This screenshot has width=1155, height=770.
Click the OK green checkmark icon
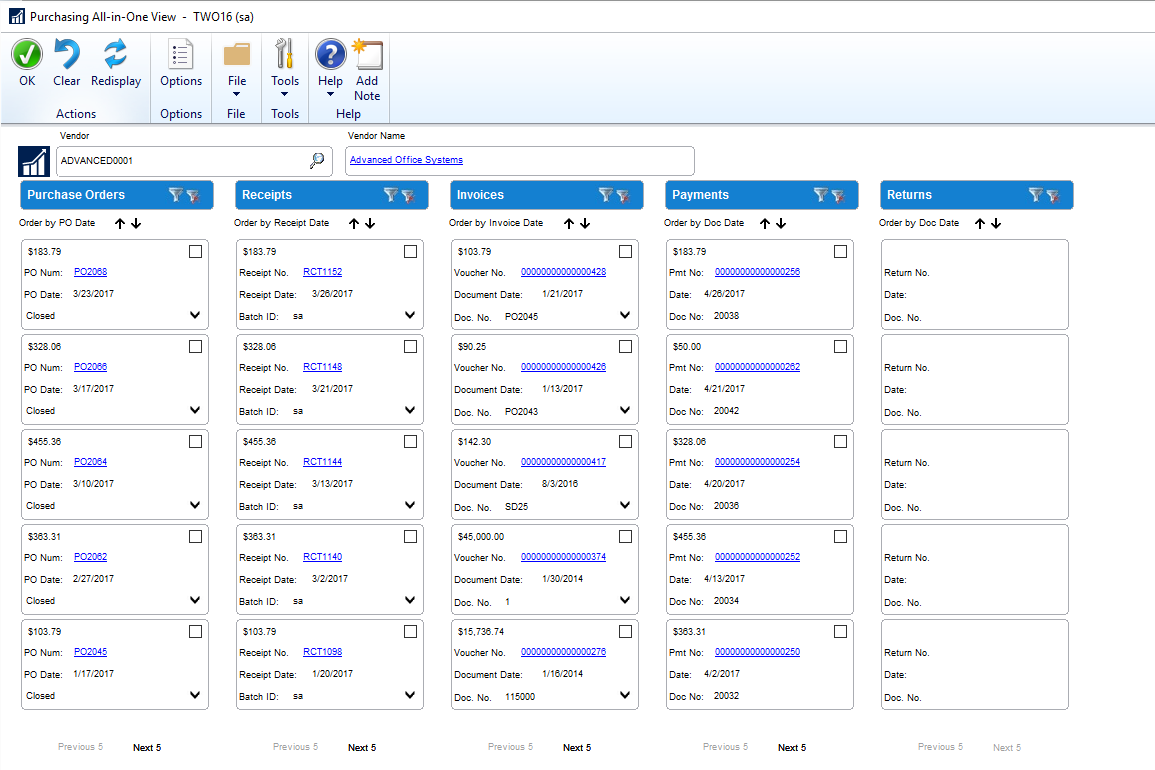27,55
